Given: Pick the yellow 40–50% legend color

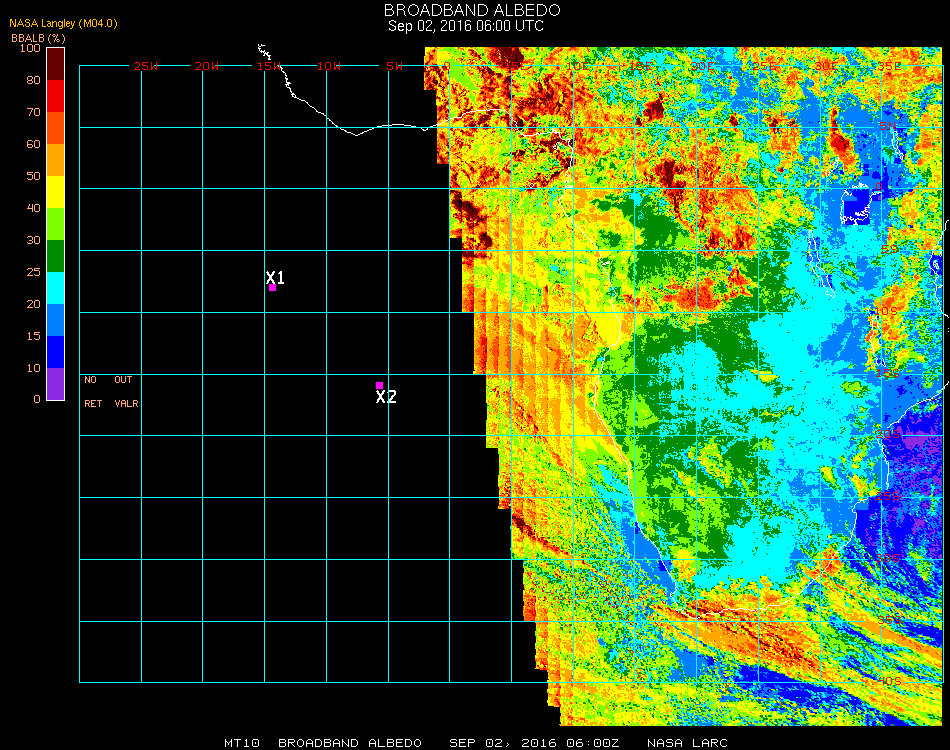Looking at the screenshot, I should click(56, 191).
